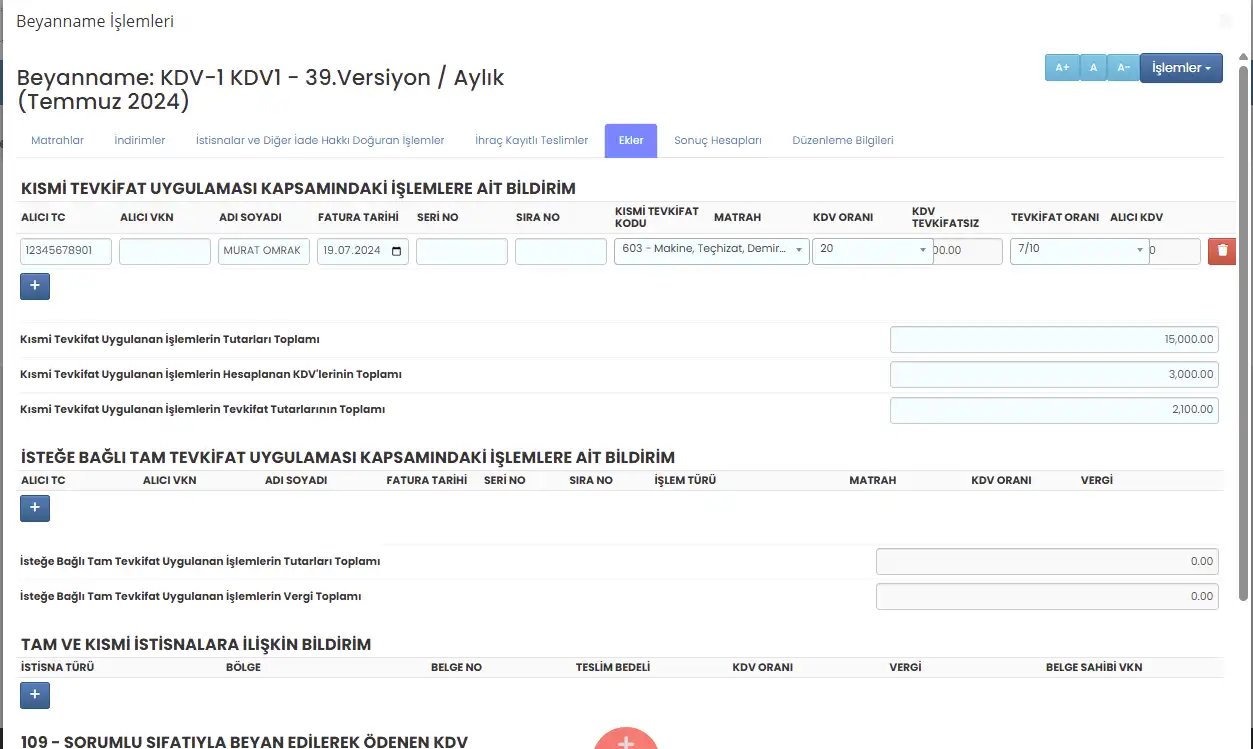Expand the Tevkifat Oranı dropdown showing 7/10
This screenshot has height=749, width=1253.
pyautogui.click(x=1140, y=250)
